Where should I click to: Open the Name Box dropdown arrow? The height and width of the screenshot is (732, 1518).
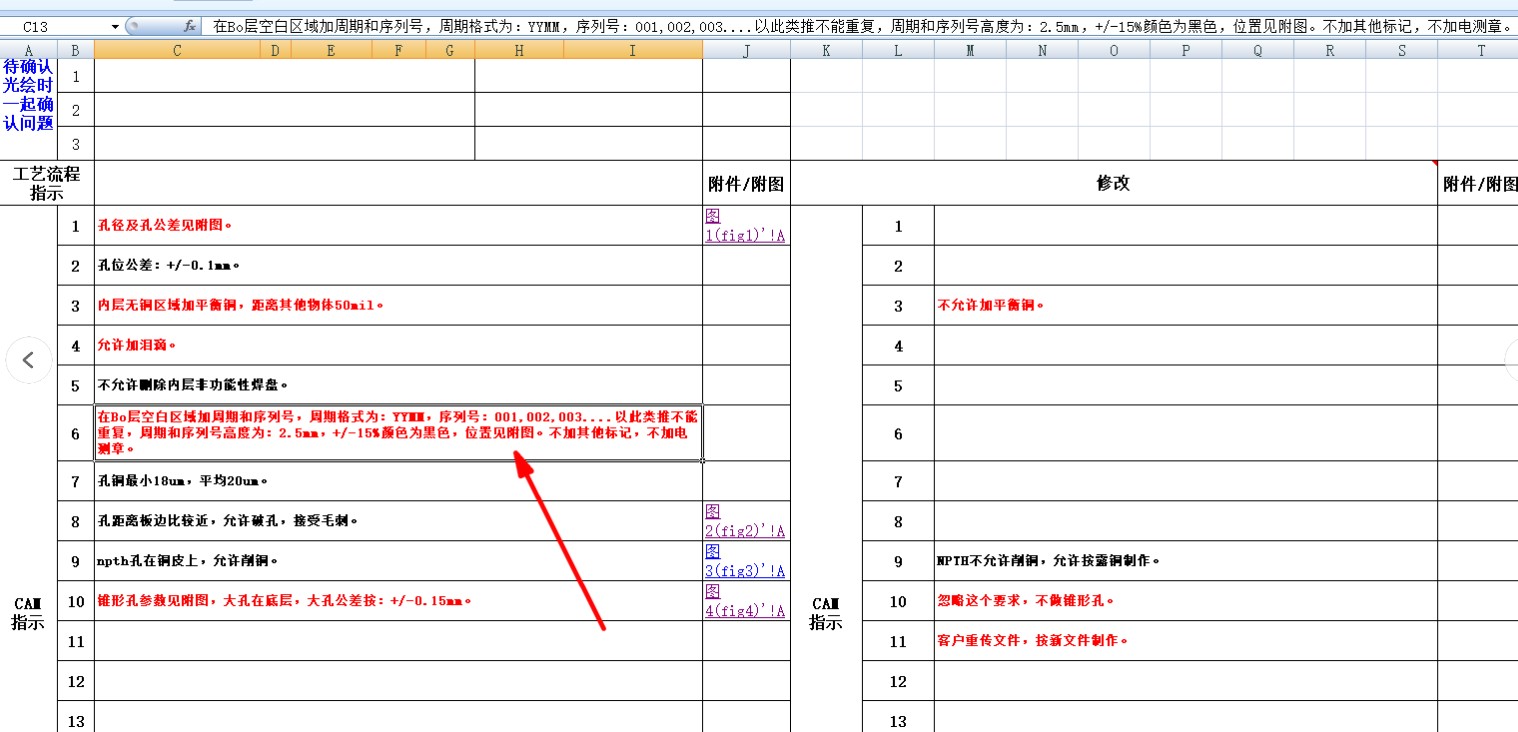coord(115,27)
